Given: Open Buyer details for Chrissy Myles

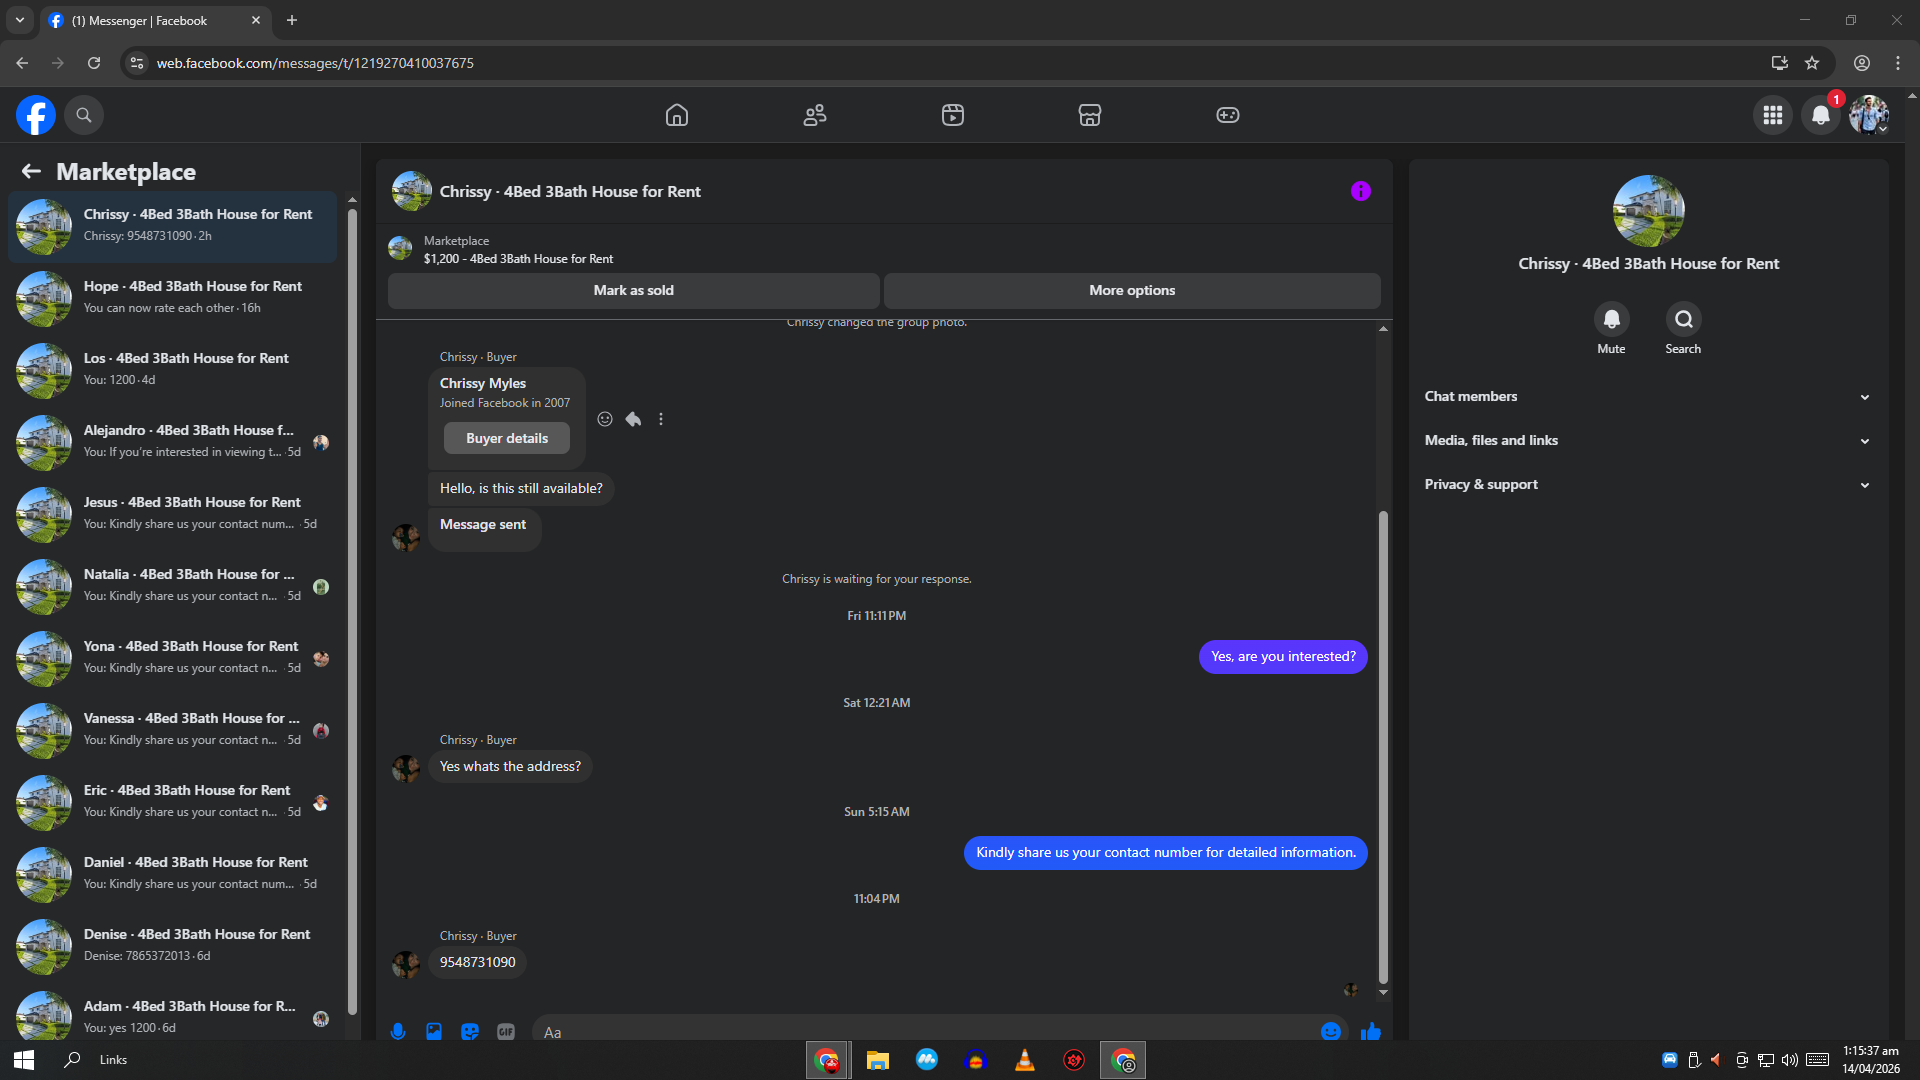Looking at the screenshot, I should (x=507, y=439).
